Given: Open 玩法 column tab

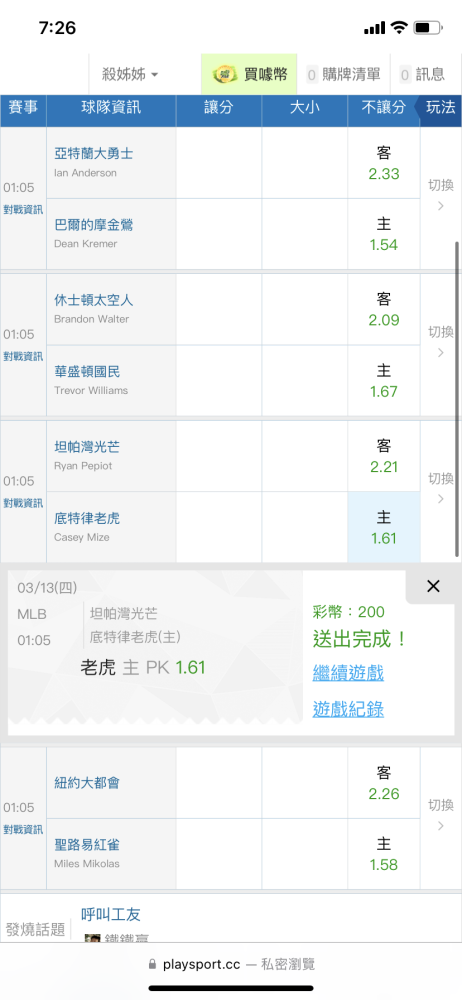Looking at the screenshot, I should click(440, 108).
